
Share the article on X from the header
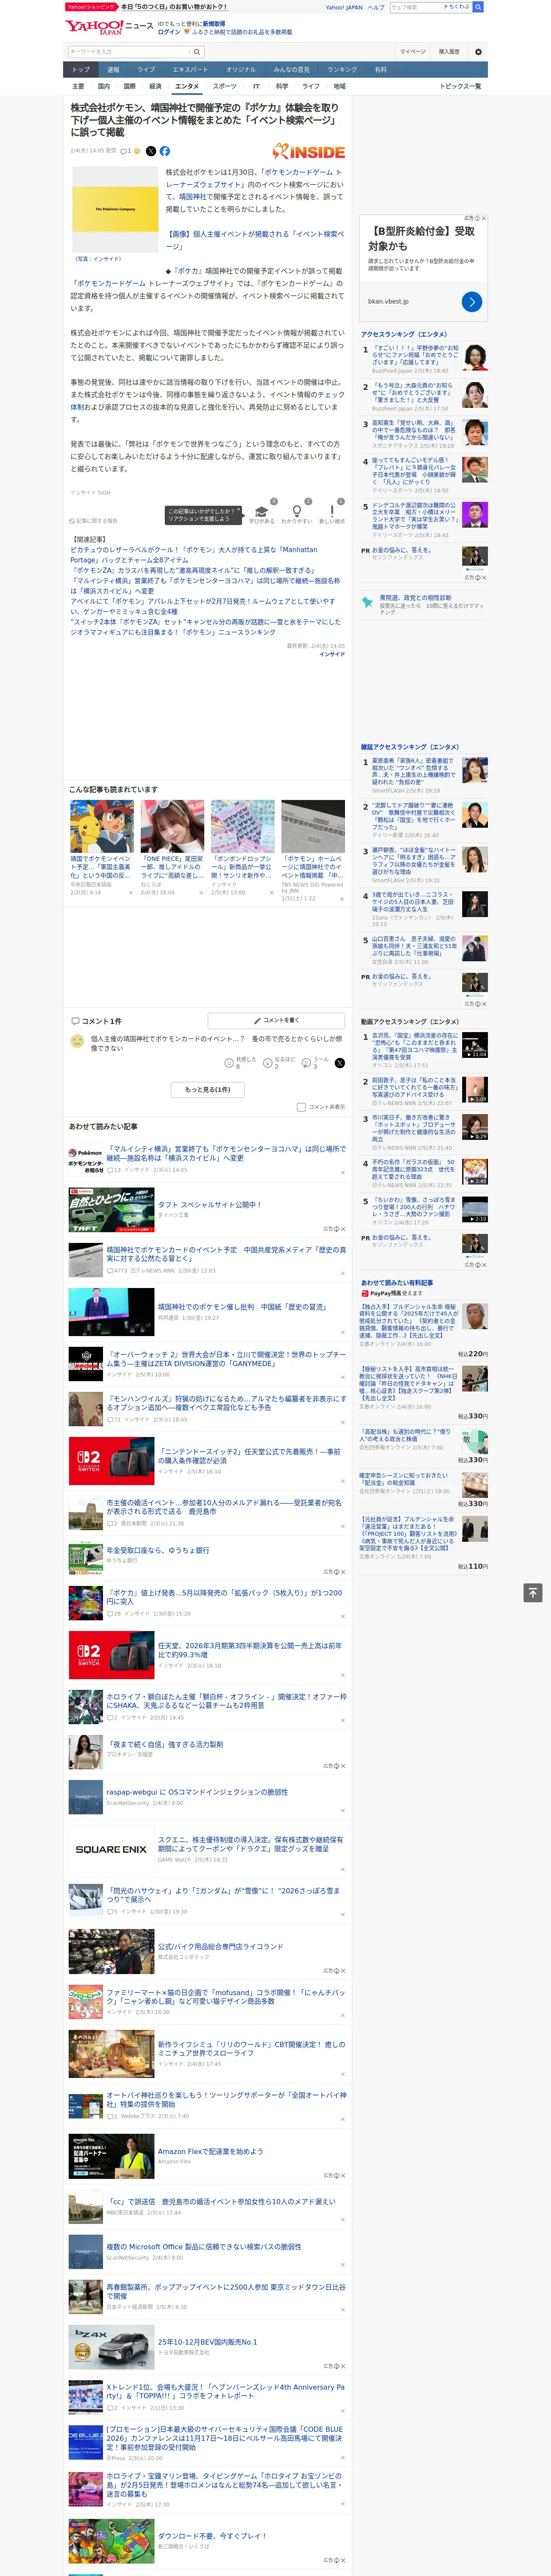tap(151, 151)
